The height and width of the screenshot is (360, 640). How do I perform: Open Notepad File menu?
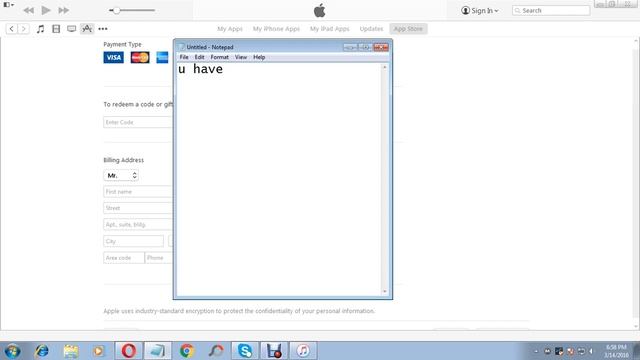click(x=184, y=57)
